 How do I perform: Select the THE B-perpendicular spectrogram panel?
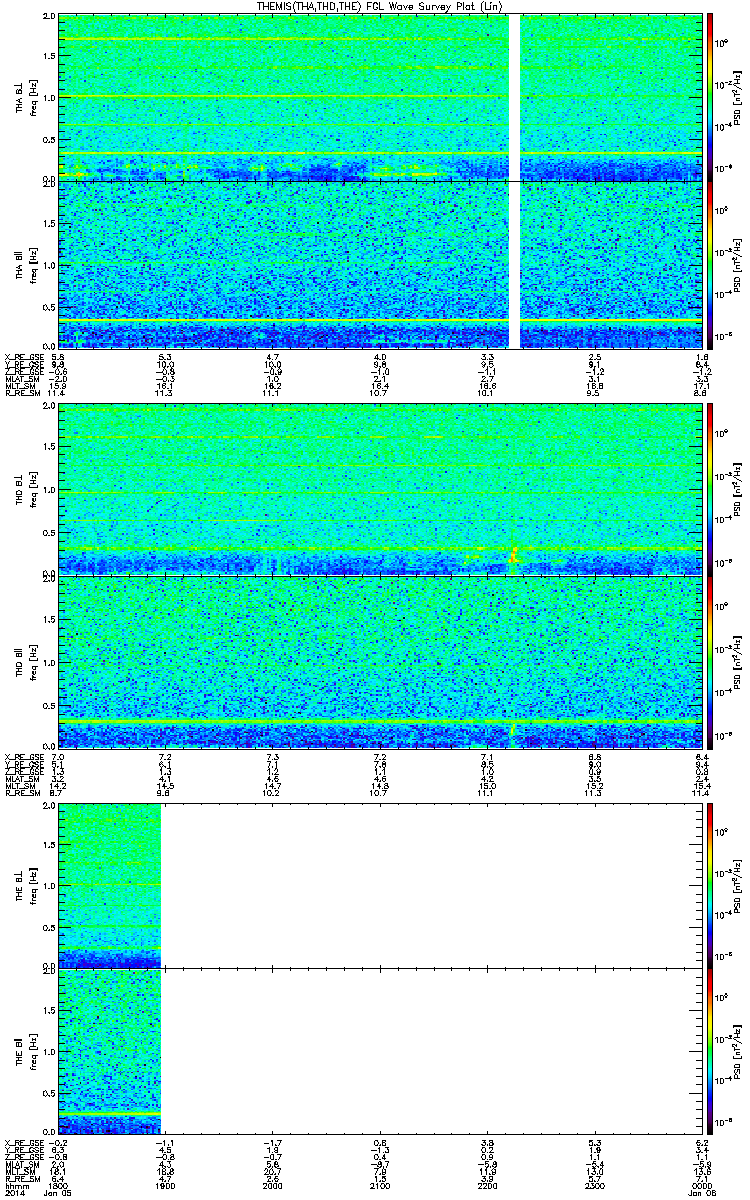378,885
